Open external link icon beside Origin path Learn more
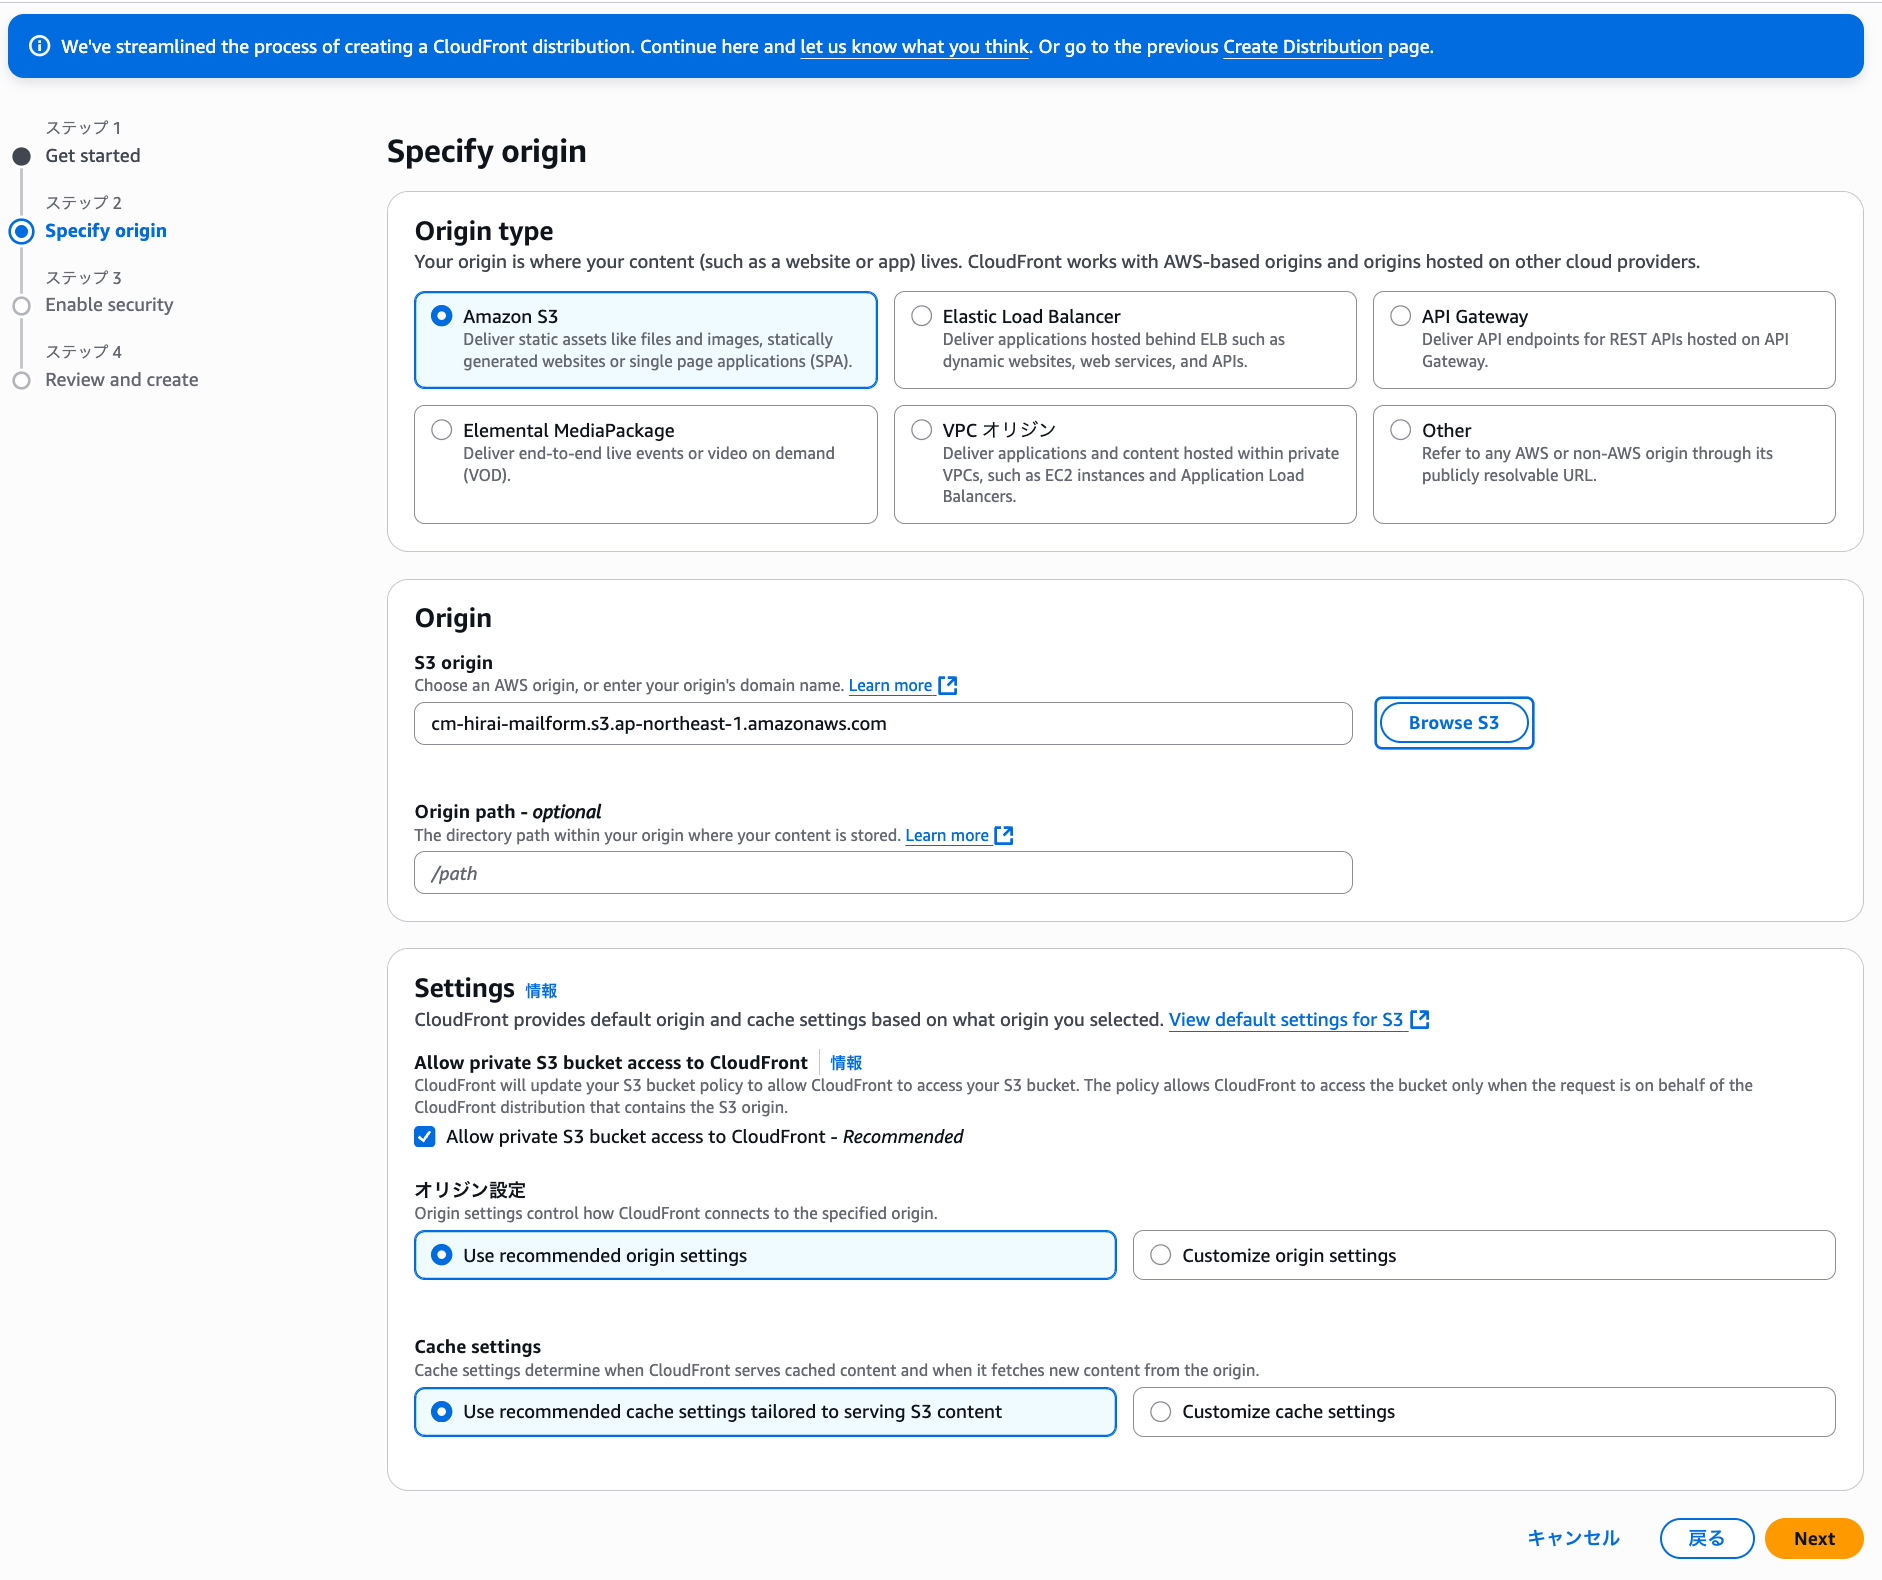 [1004, 836]
